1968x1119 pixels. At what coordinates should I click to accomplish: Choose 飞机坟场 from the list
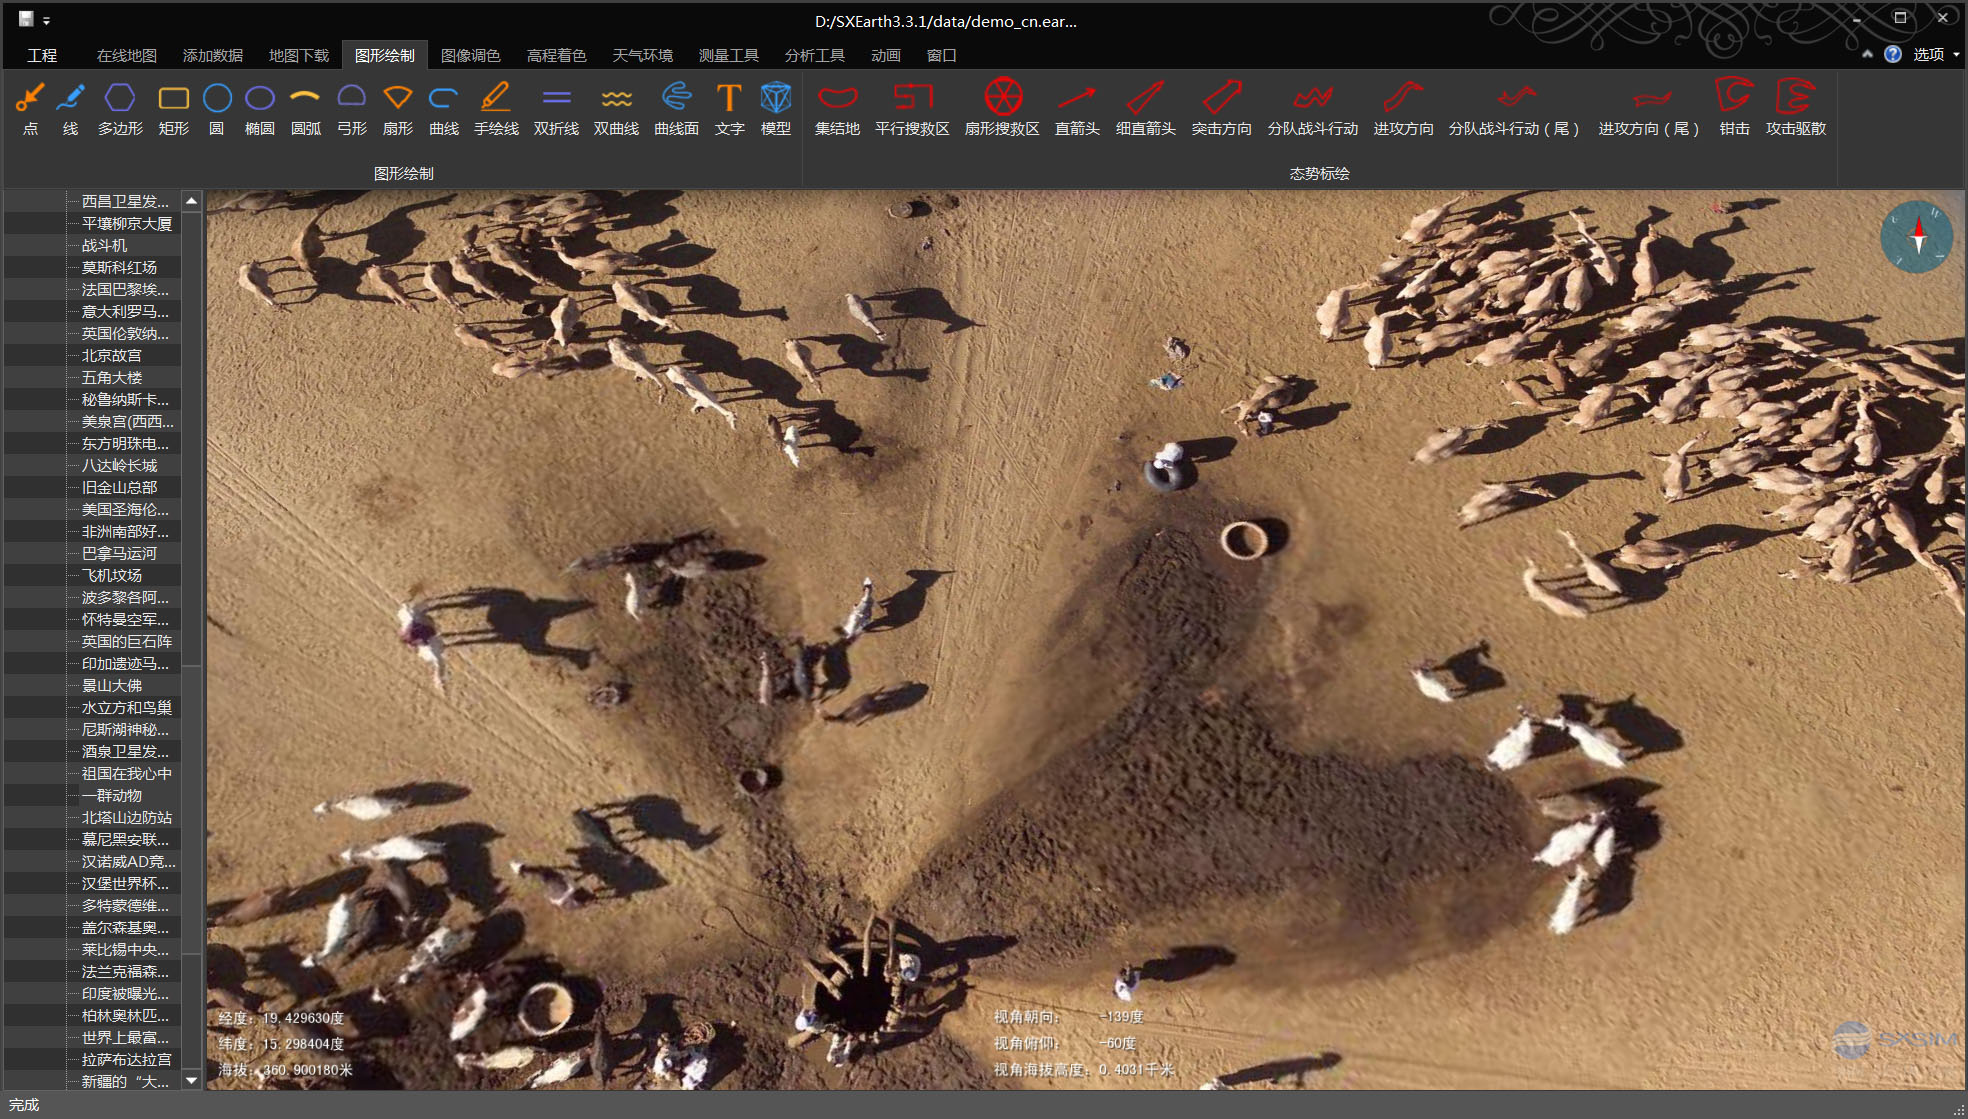pos(112,576)
